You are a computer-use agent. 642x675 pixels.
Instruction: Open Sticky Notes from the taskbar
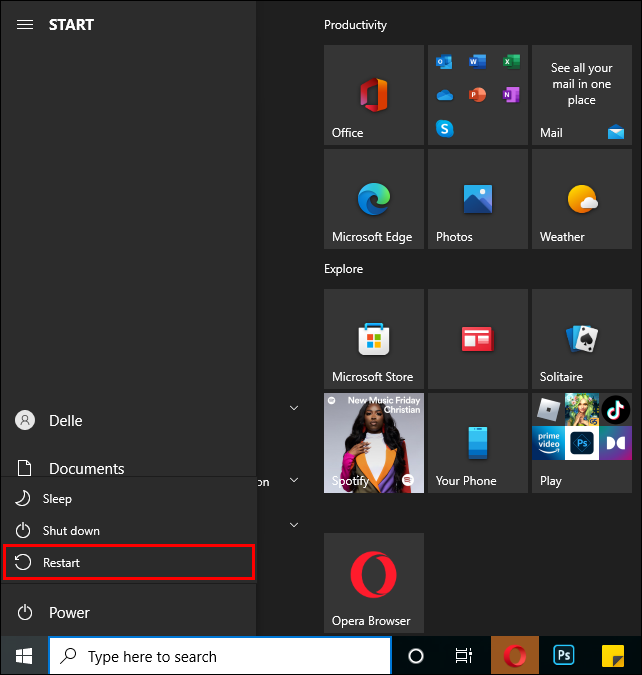pyautogui.click(x=612, y=656)
